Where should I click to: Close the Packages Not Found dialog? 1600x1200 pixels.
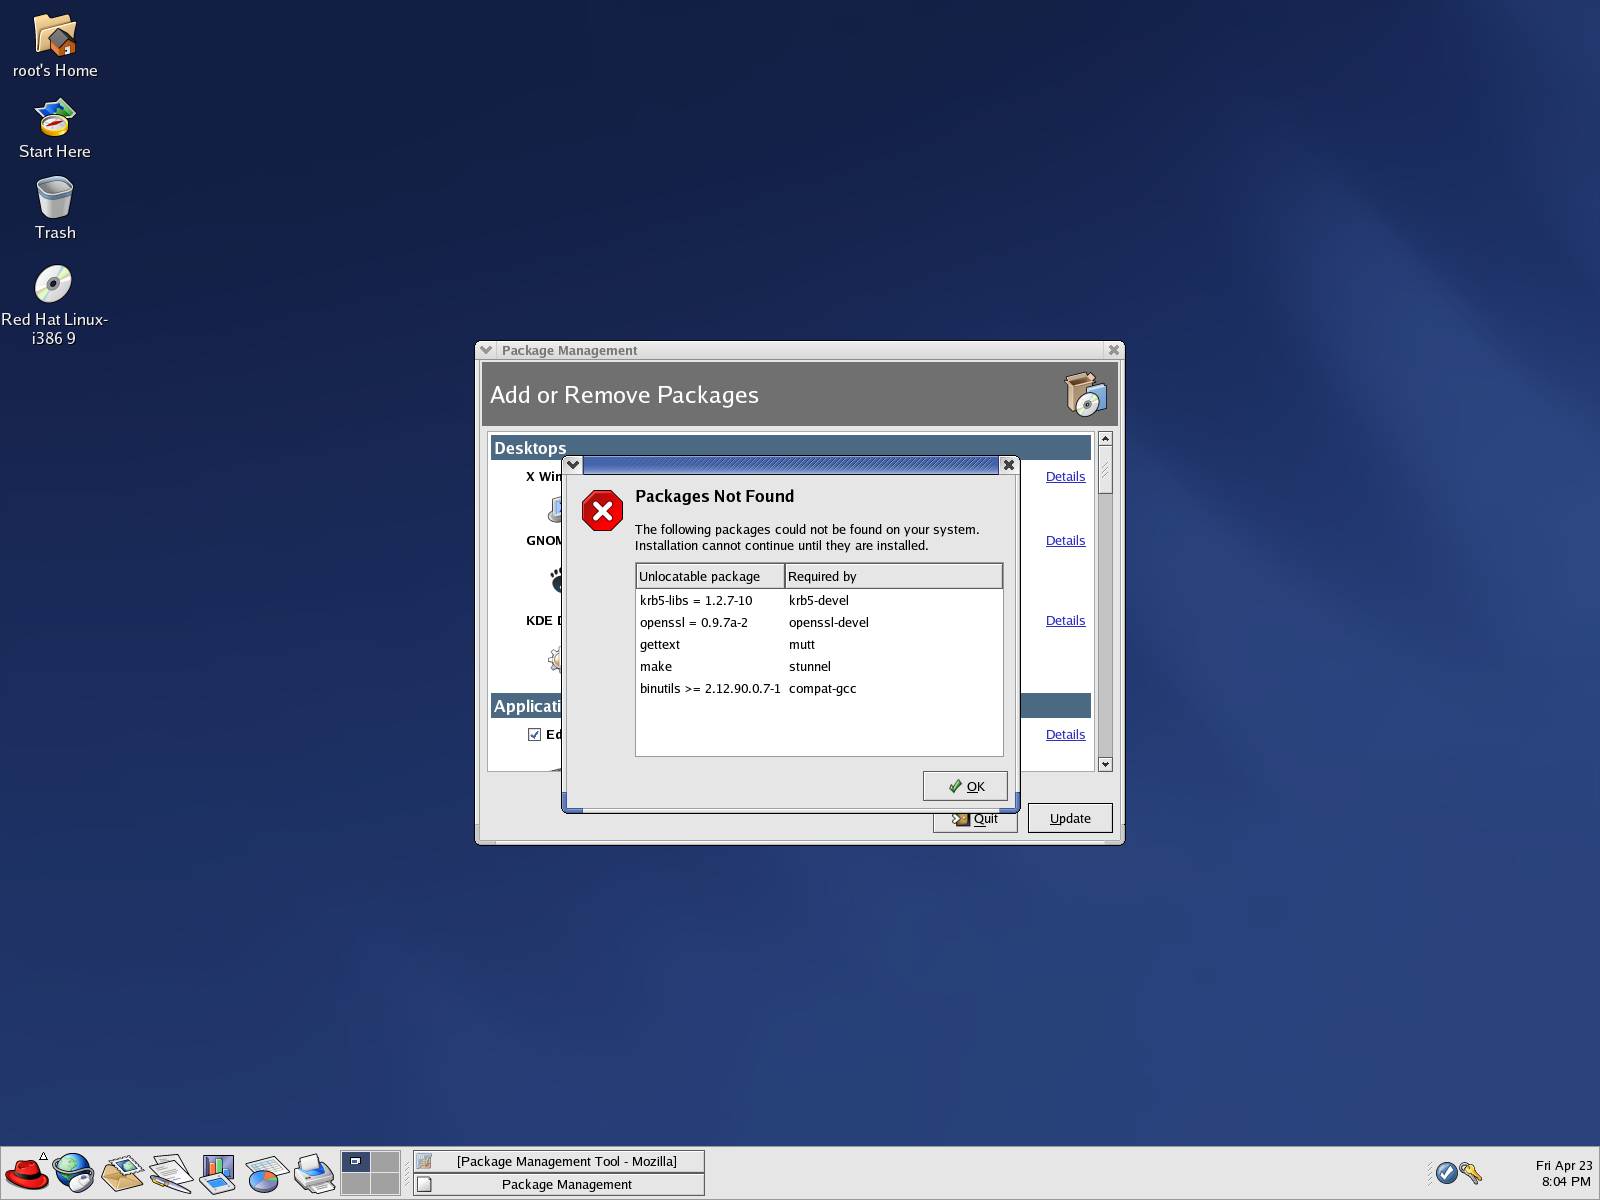click(1009, 465)
